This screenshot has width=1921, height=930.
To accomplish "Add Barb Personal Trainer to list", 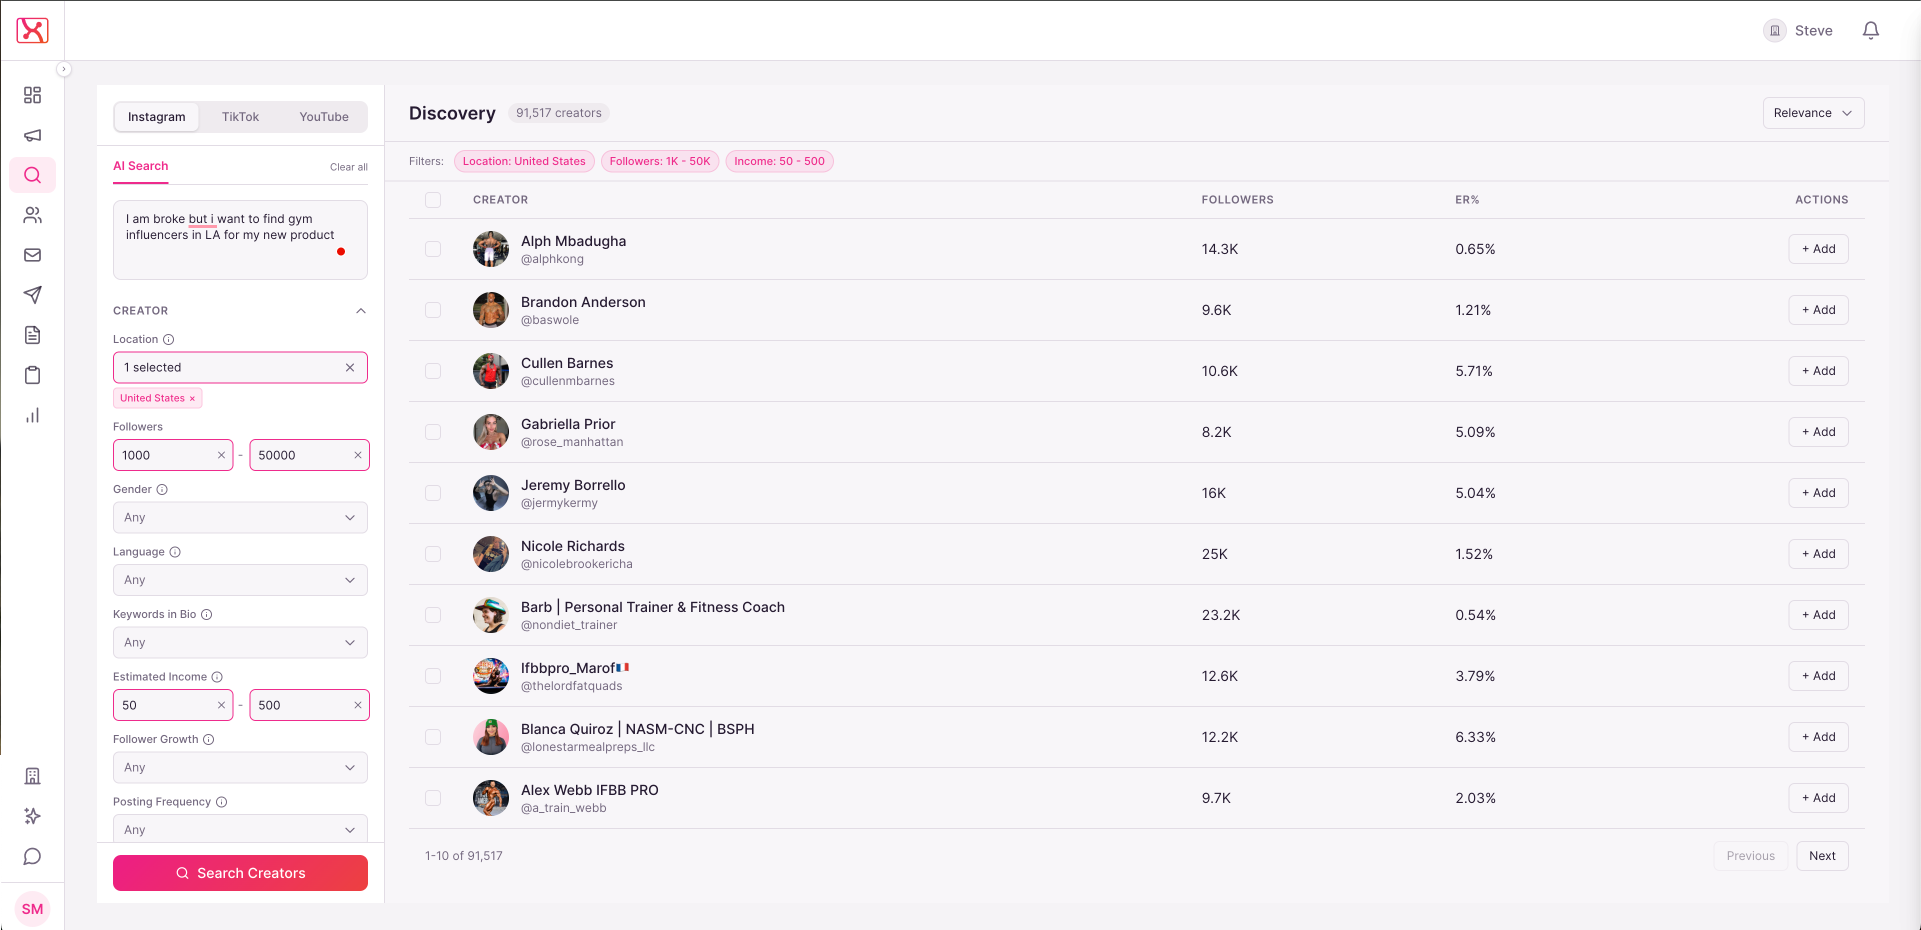I will (x=1818, y=615).
